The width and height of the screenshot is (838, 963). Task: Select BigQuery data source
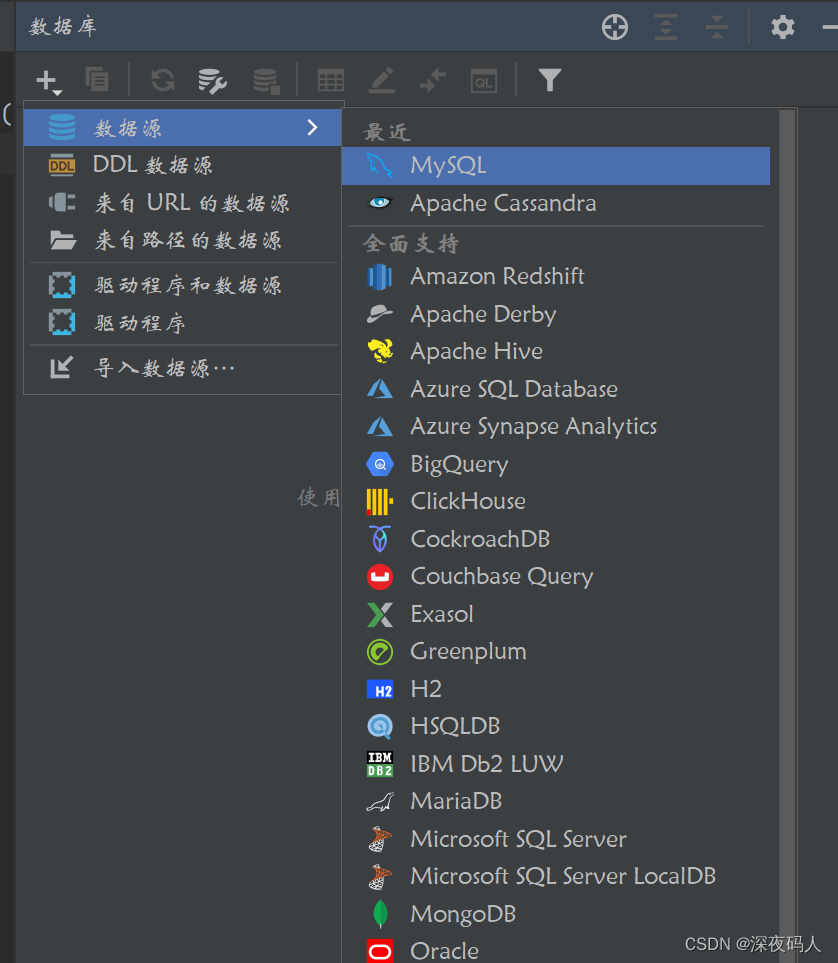coord(555,464)
